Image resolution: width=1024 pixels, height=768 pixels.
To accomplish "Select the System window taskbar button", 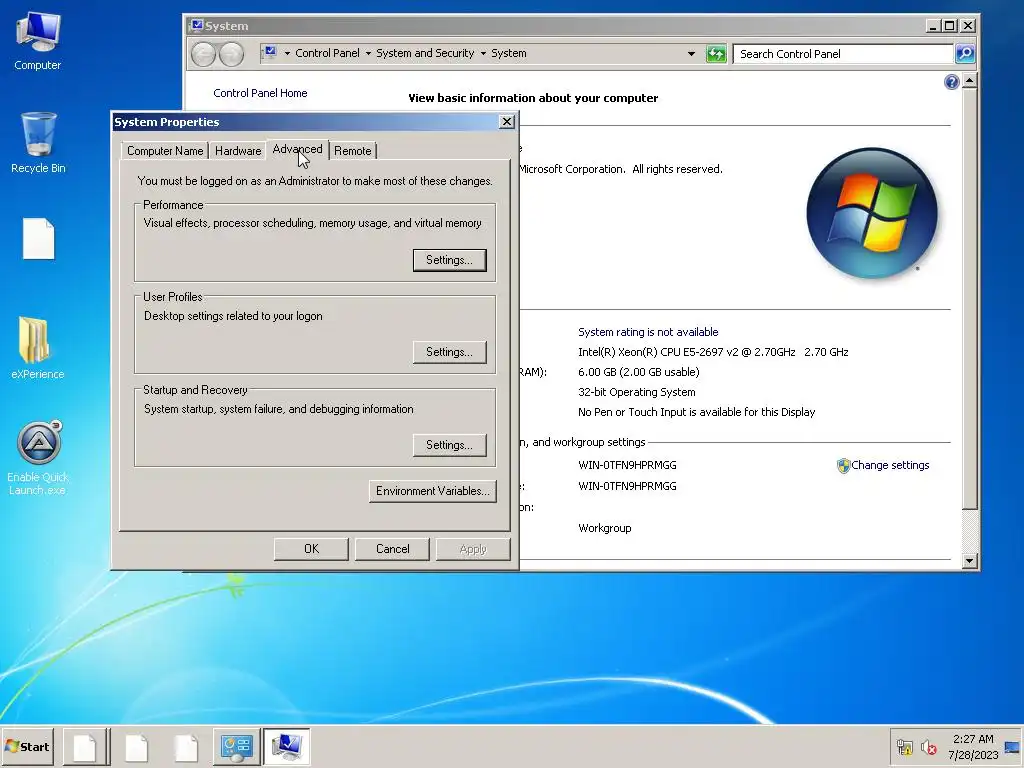I will coord(286,747).
